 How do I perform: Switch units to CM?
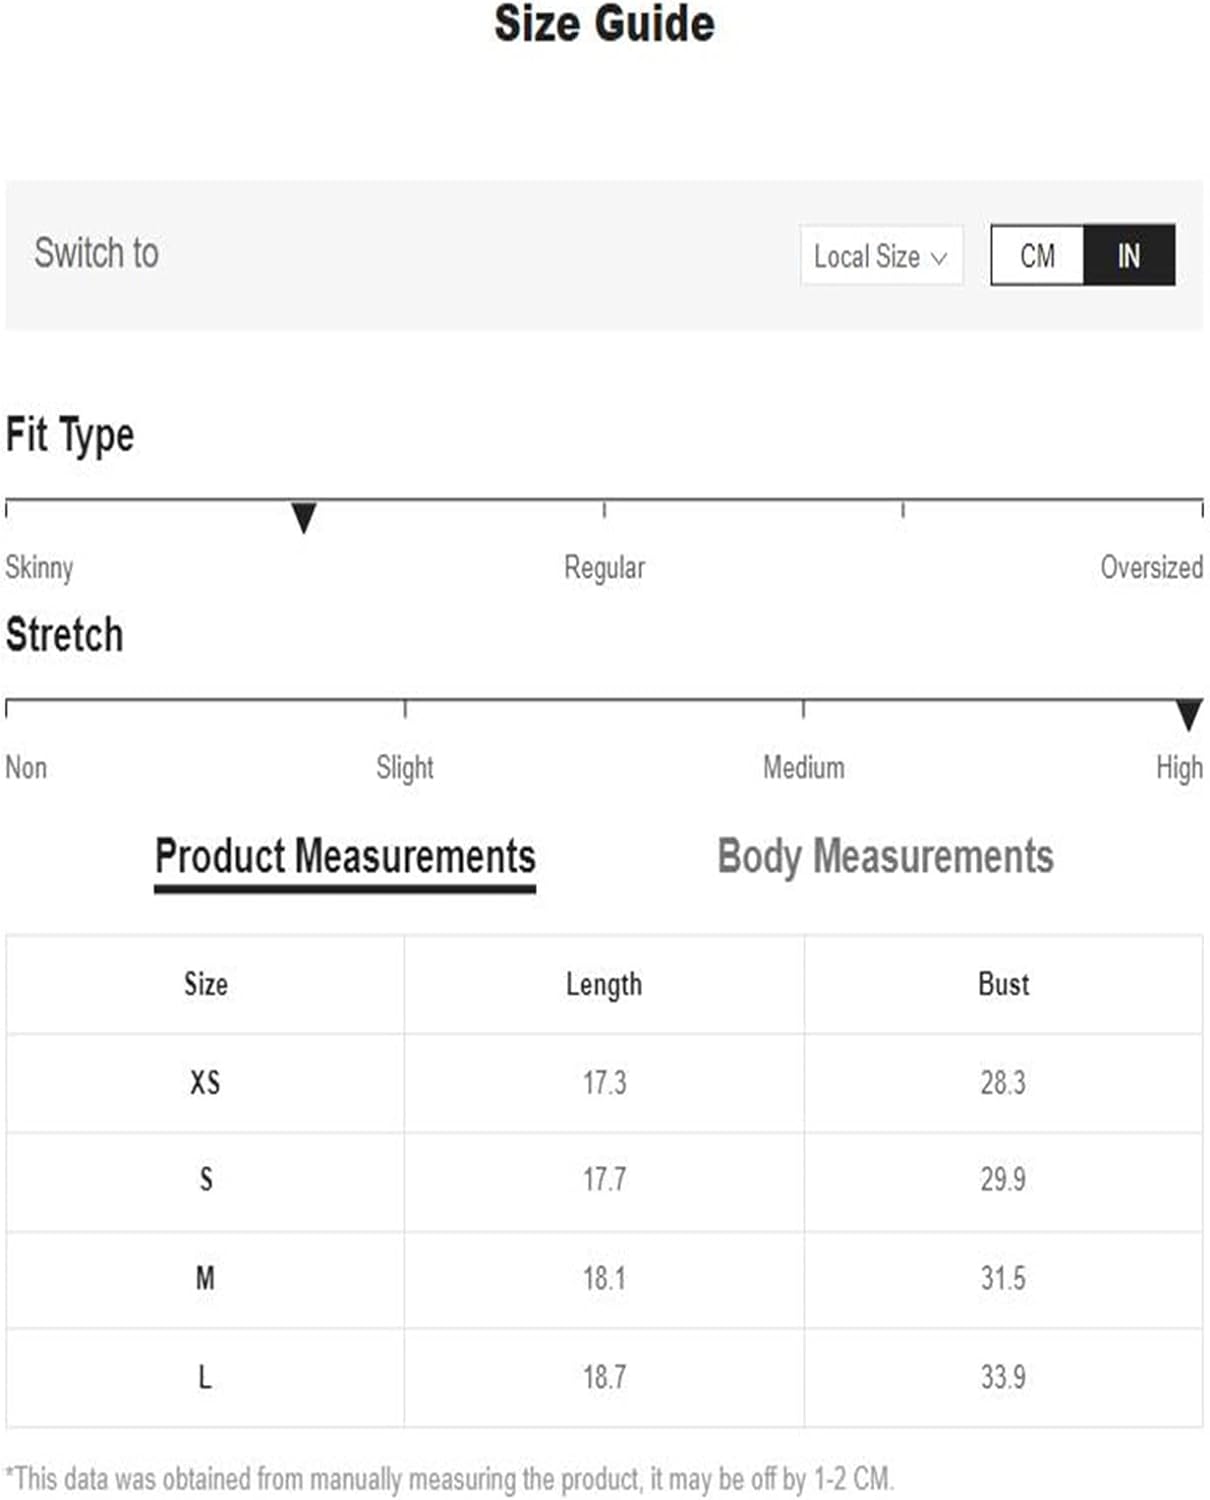(1037, 255)
